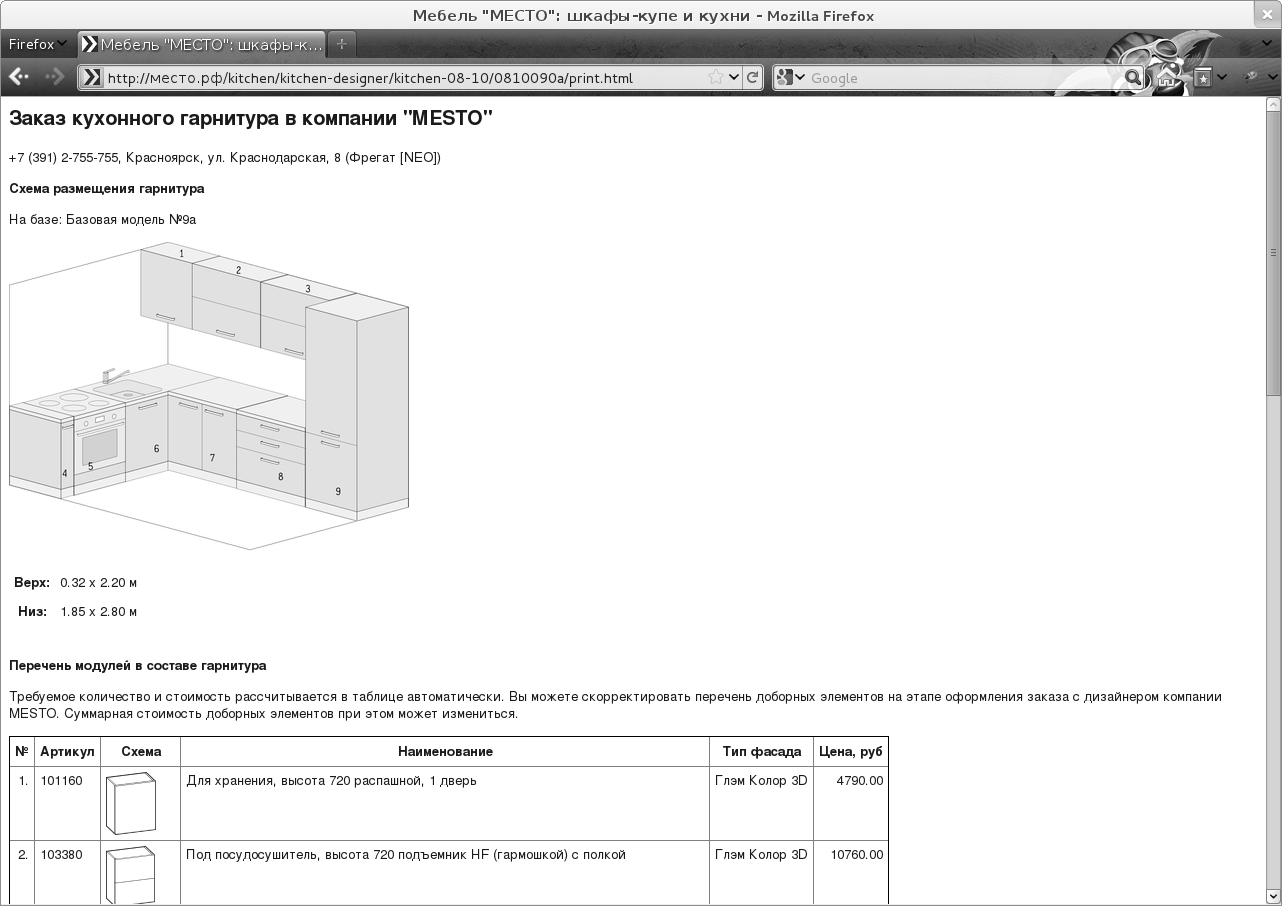Reload the page with the refresh button

click(753, 78)
